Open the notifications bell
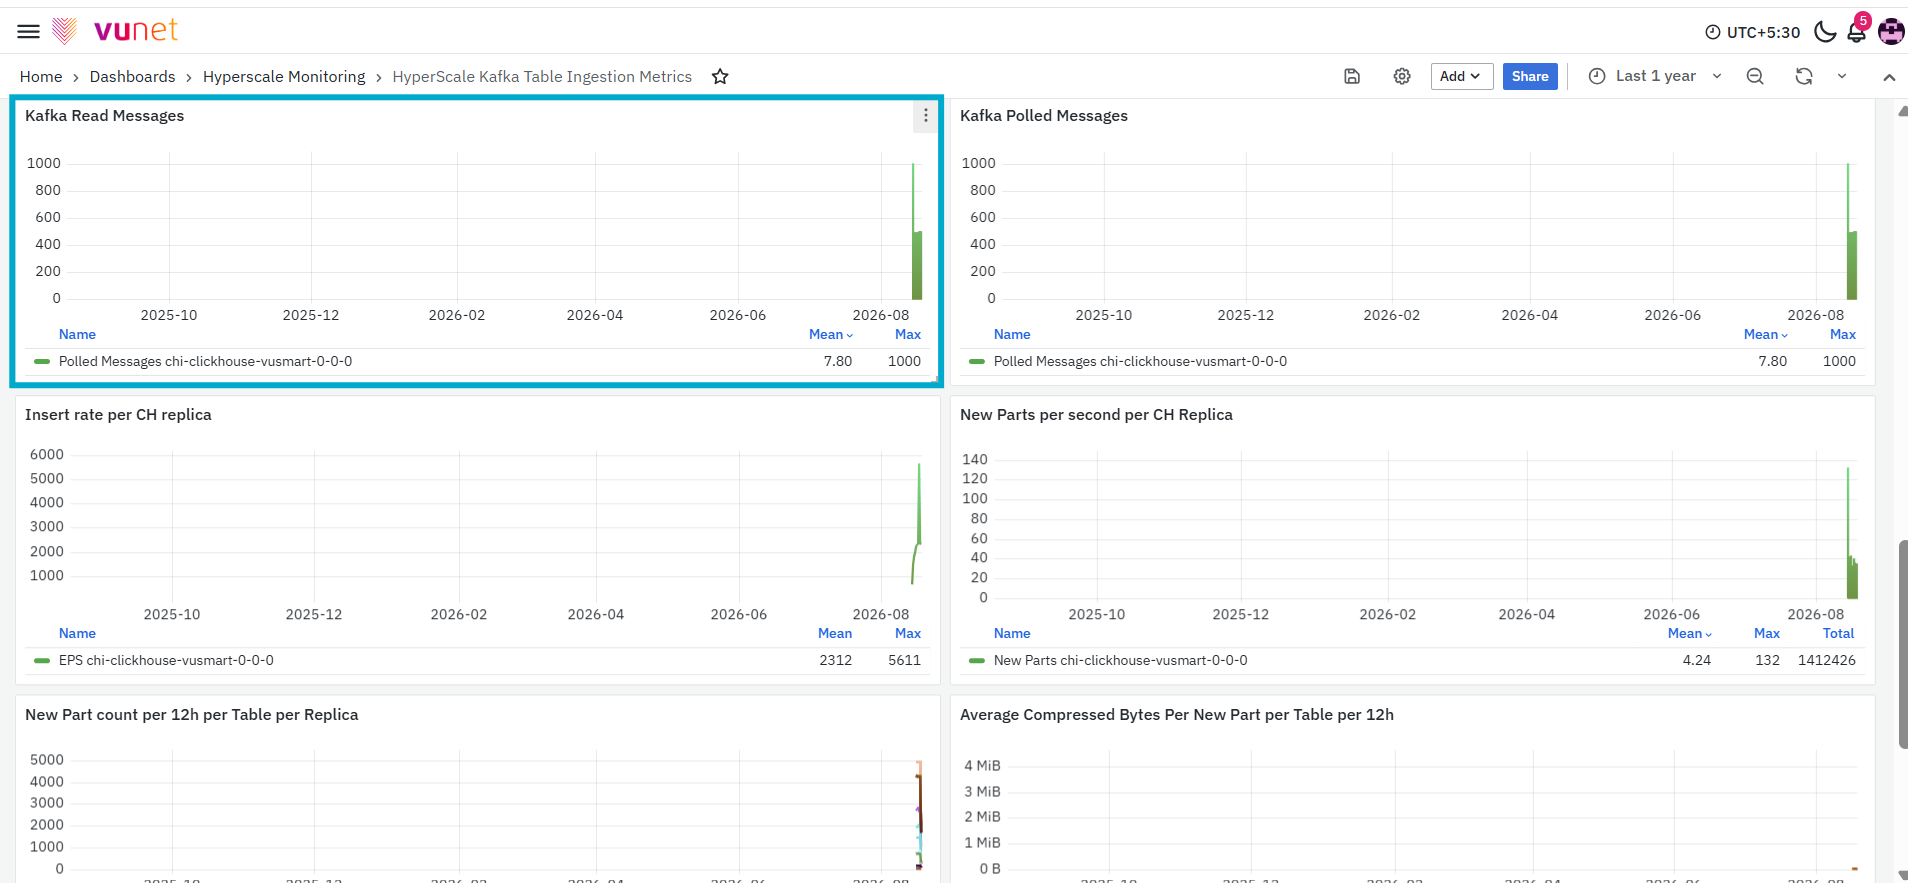Image resolution: width=1908 pixels, height=883 pixels. point(1857,31)
